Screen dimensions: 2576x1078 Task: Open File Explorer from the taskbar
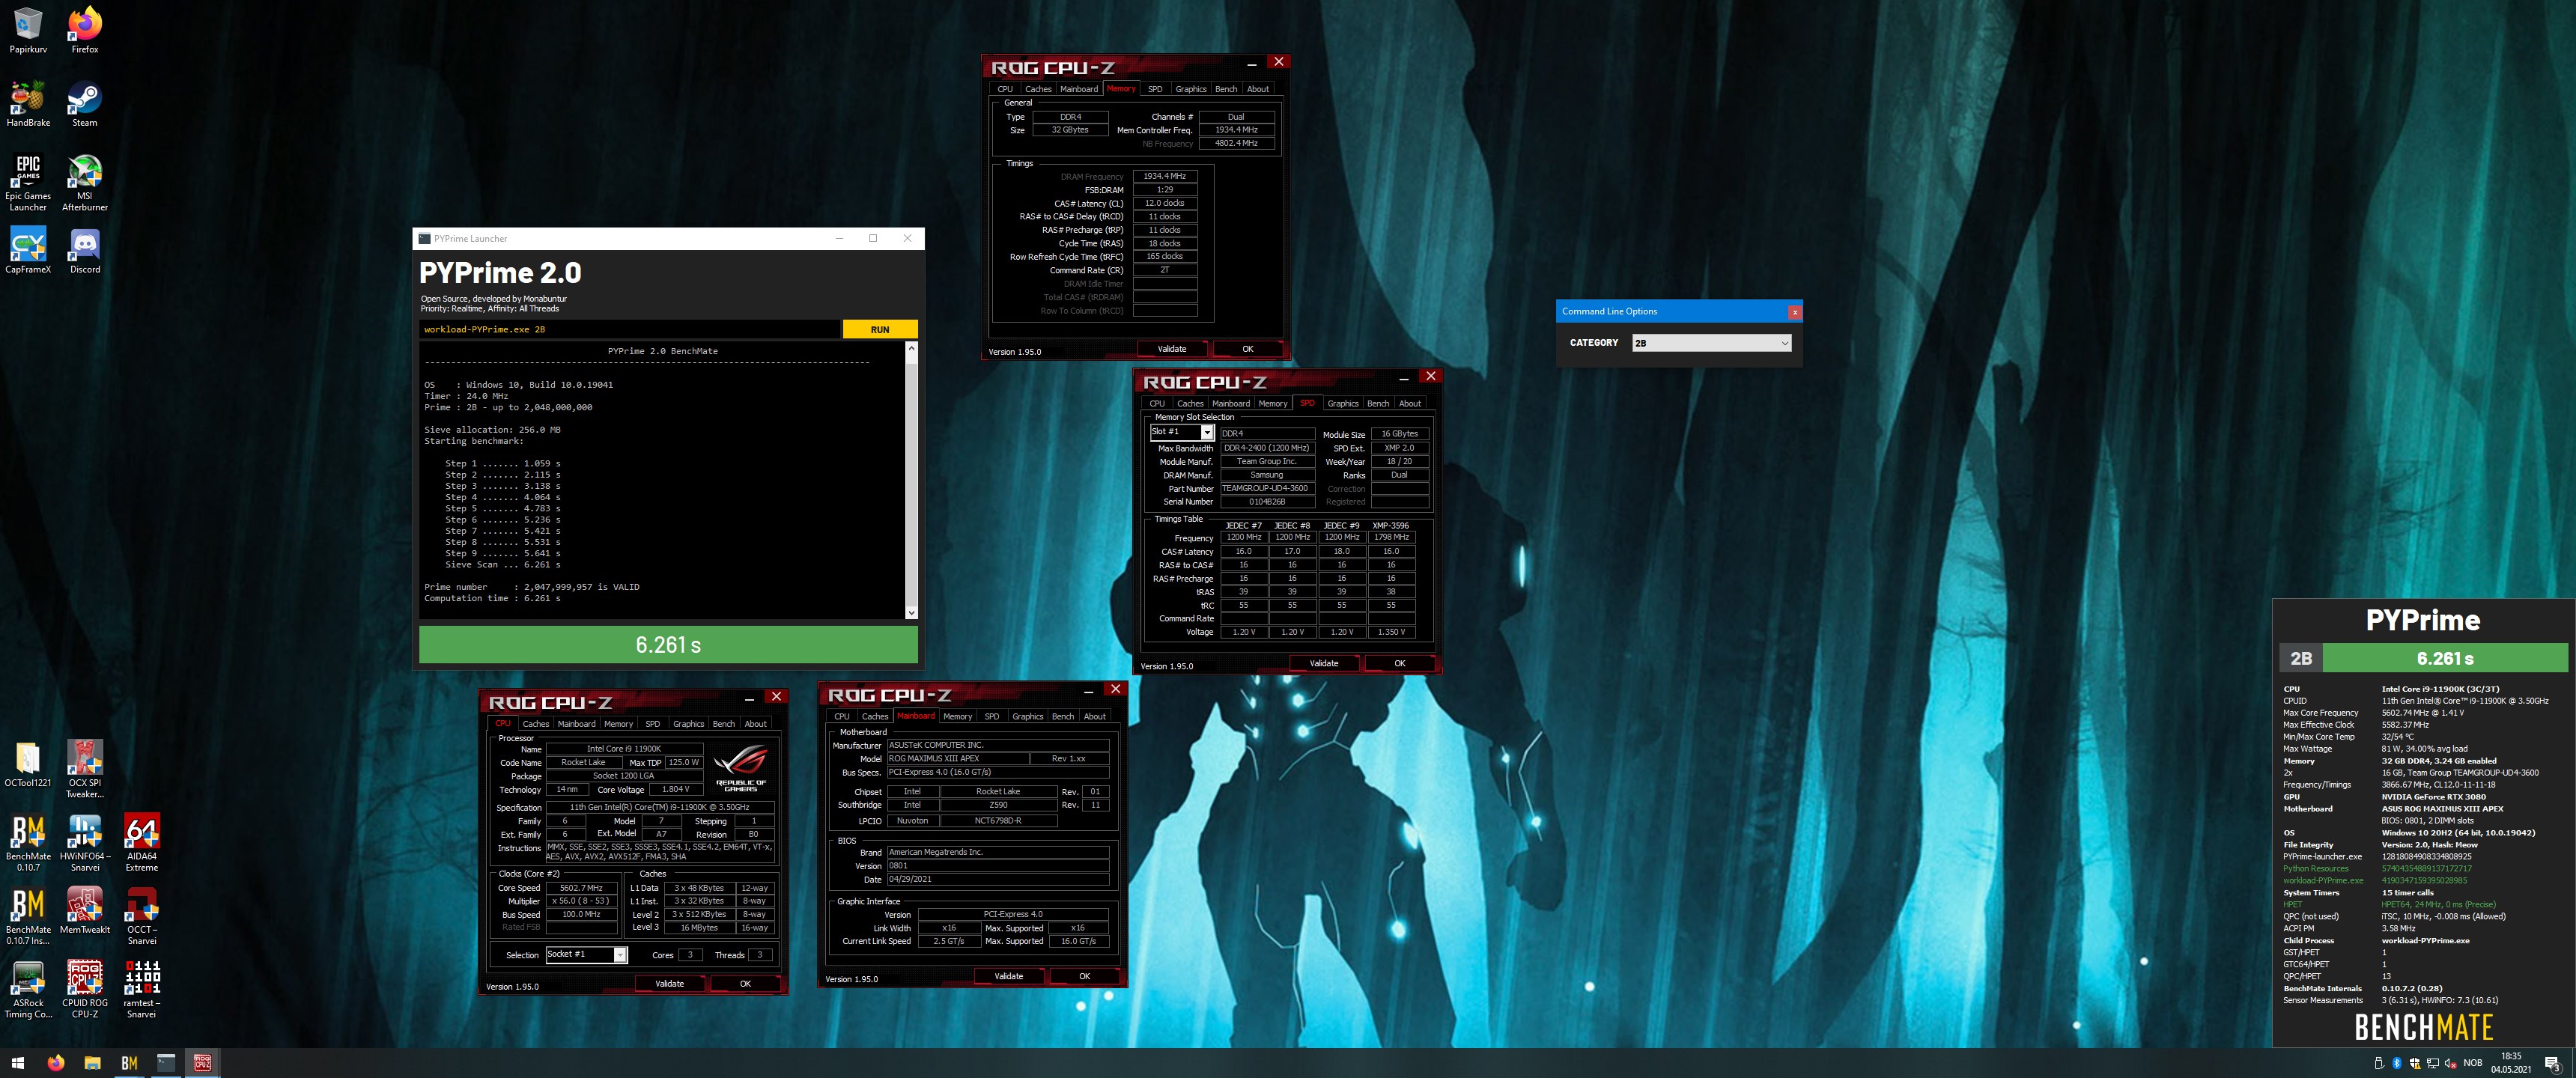point(92,1063)
